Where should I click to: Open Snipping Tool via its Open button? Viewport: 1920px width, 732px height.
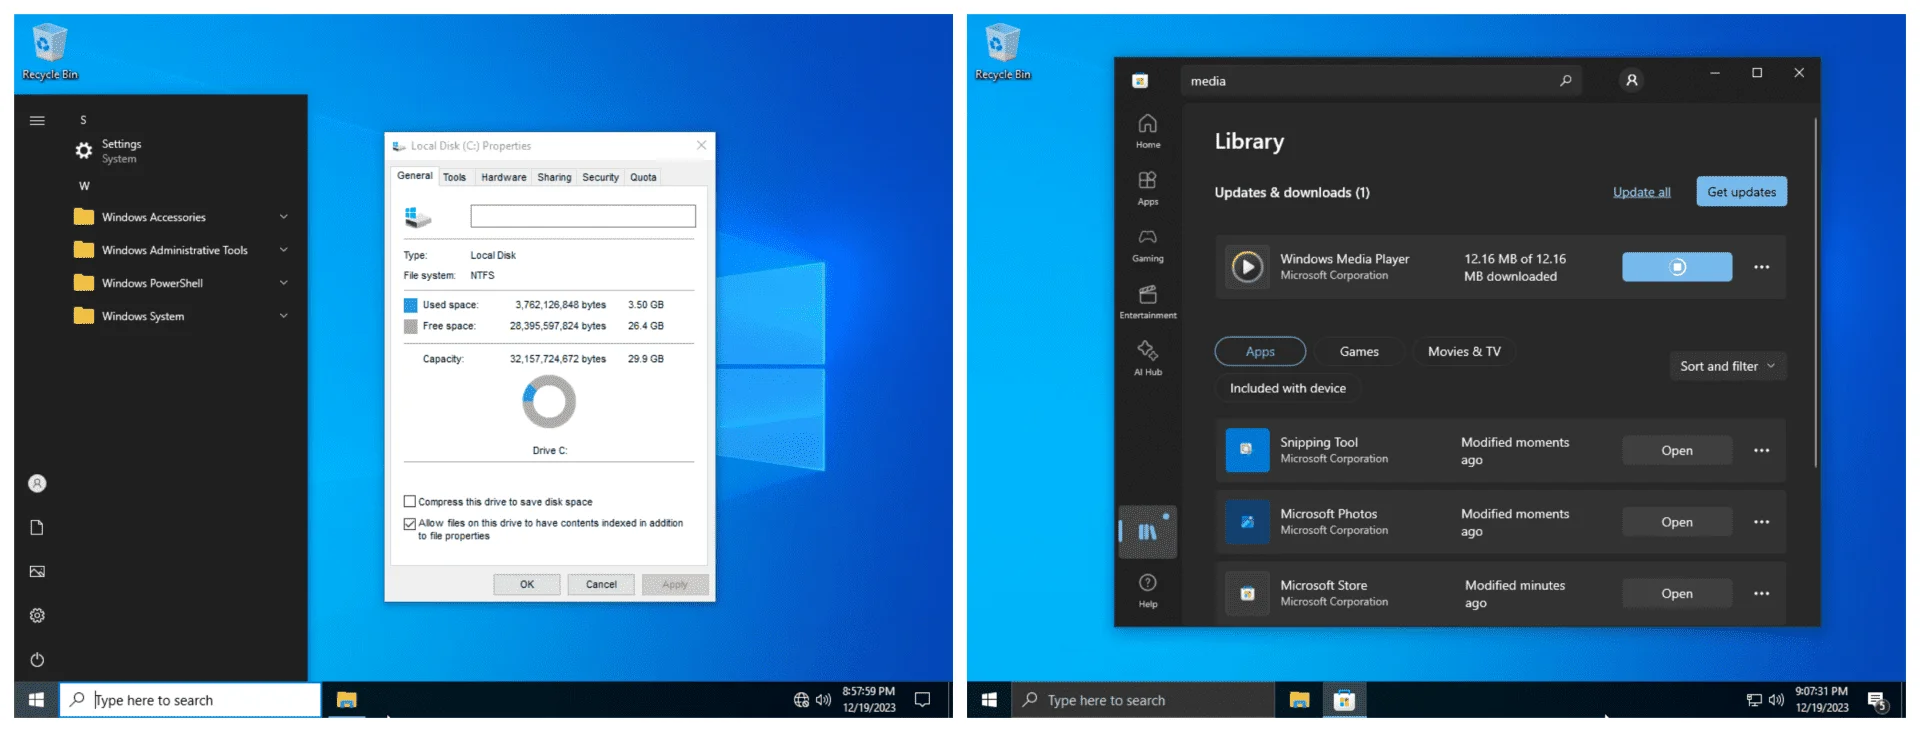click(x=1677, y=451)
